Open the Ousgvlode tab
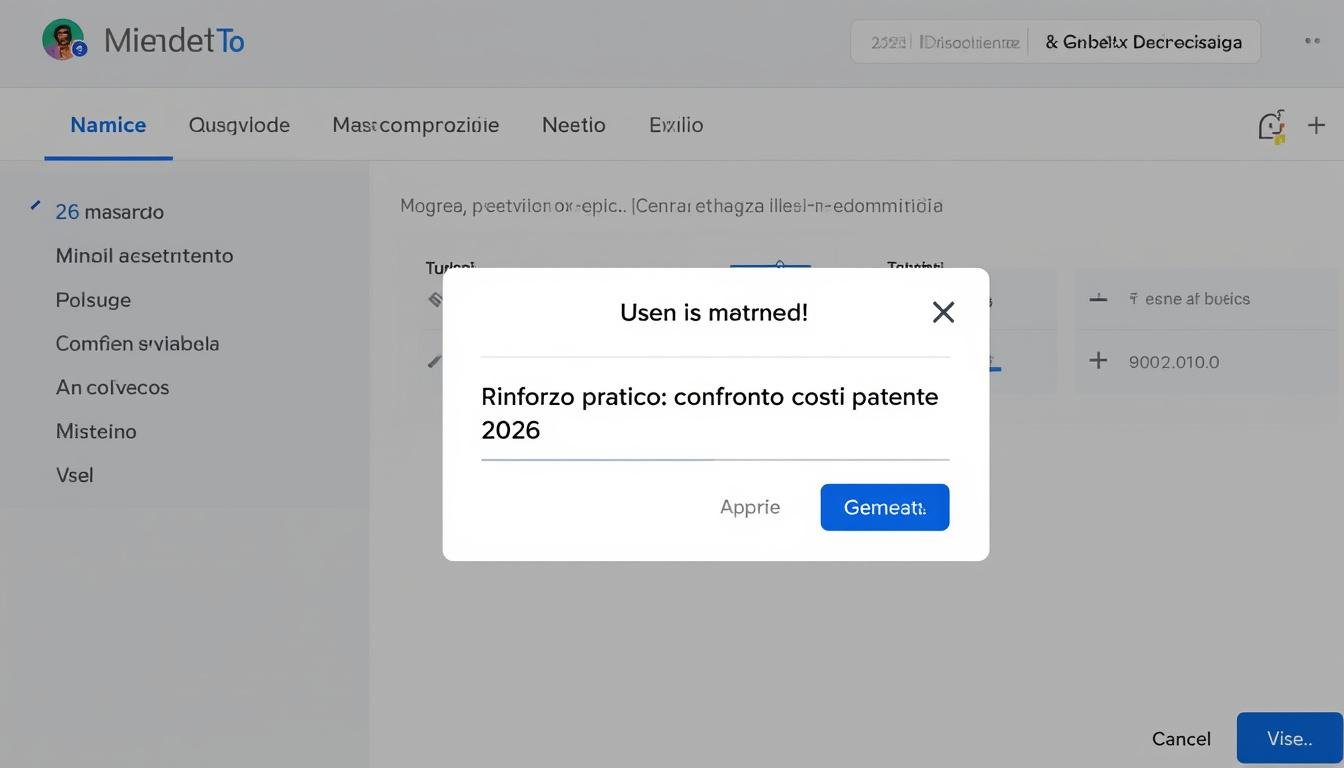The height and width of the screenshot is (768, 1344). (239, 125)
